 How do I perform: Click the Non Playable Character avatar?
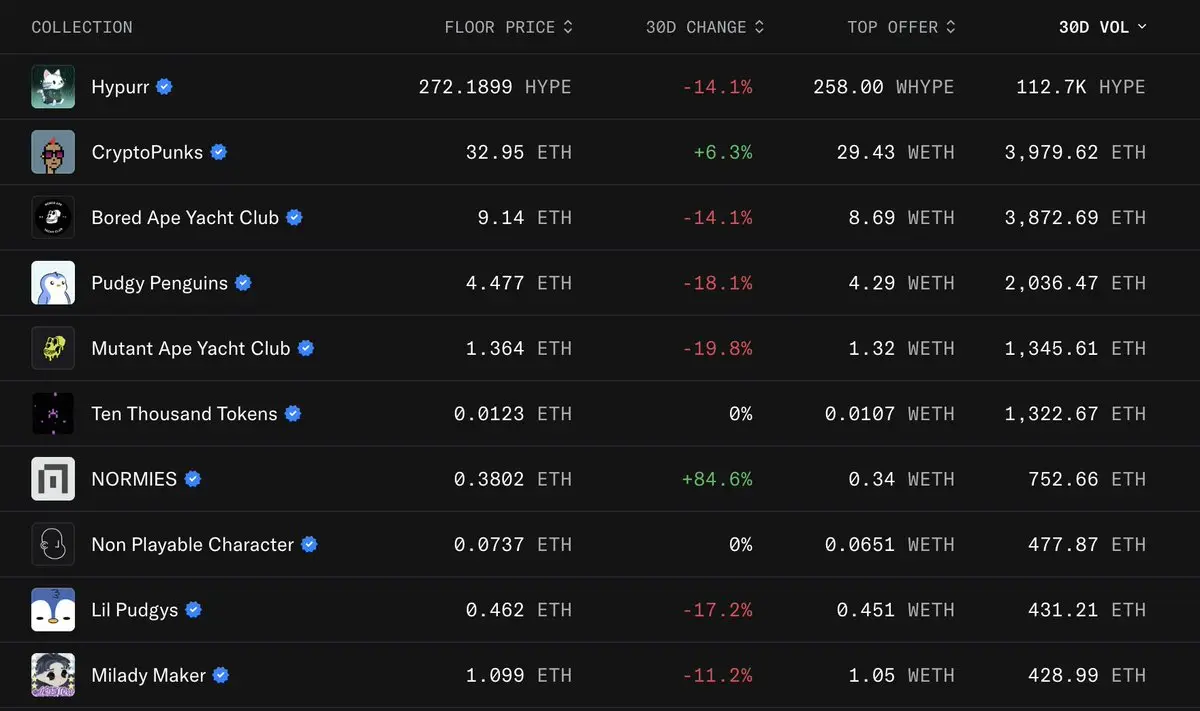point(53,544)
